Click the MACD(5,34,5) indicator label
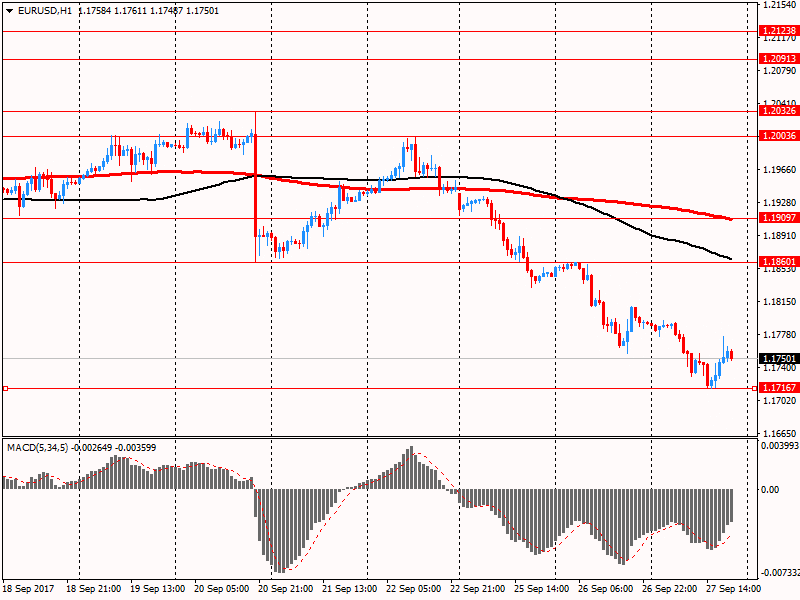 coord(37,447)
